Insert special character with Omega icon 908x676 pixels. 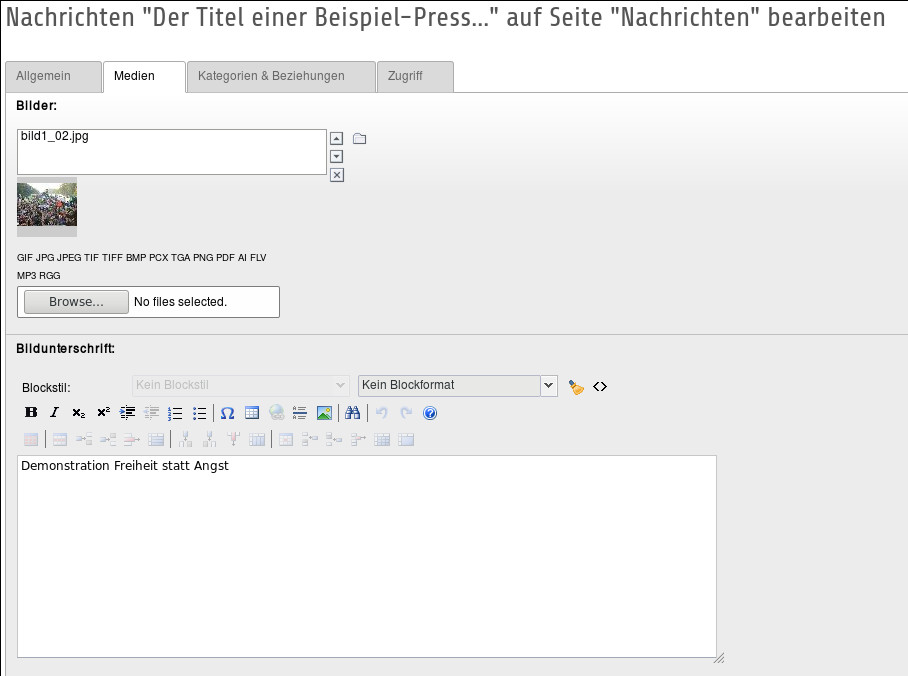[227, 412]
